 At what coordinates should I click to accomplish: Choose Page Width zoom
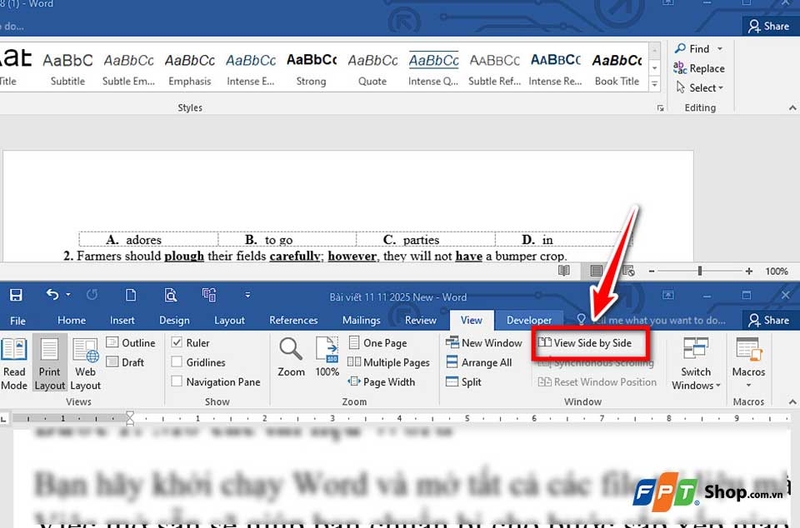tap(381, 381)
